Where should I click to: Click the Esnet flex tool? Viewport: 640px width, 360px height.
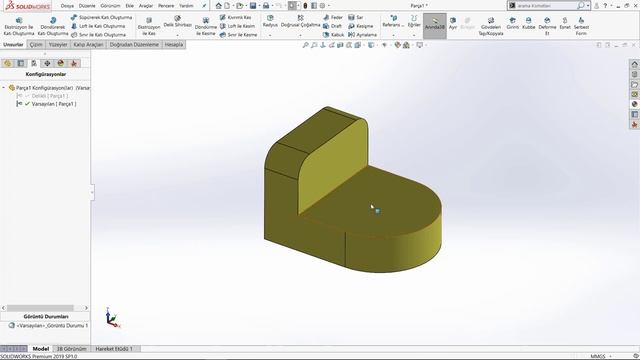[x=565, y=23]
